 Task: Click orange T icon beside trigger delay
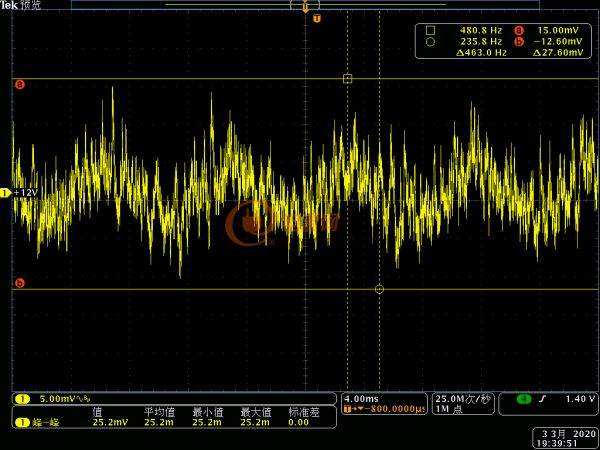[347, 409]
